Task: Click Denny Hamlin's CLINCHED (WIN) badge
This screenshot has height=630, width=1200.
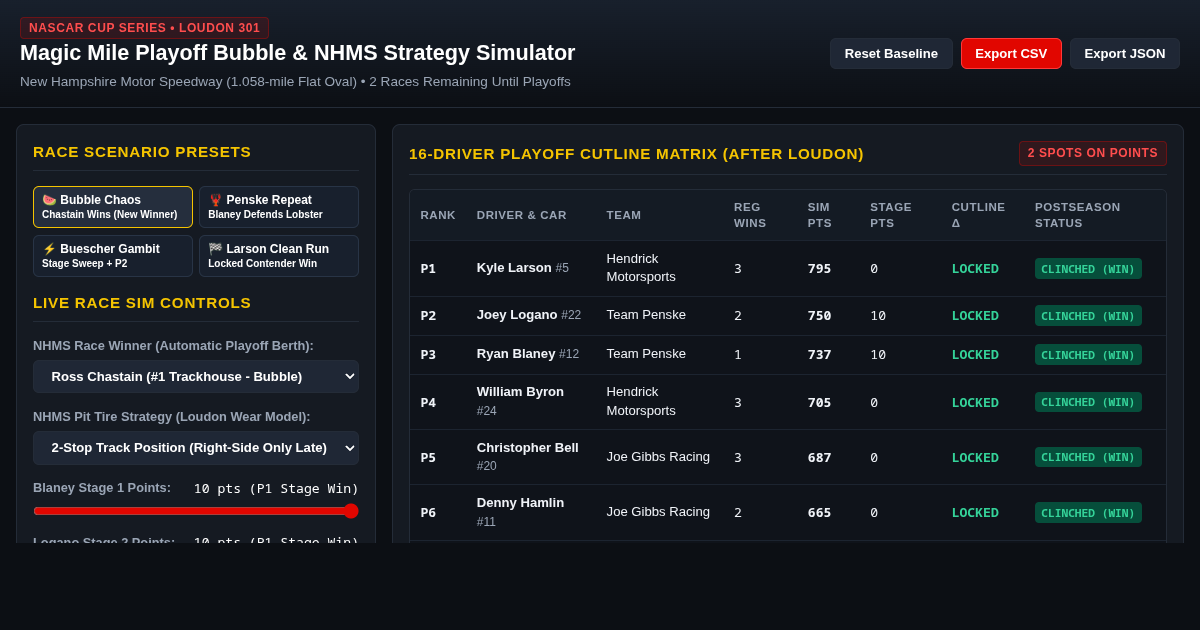Action: [x=1088, y=513]
